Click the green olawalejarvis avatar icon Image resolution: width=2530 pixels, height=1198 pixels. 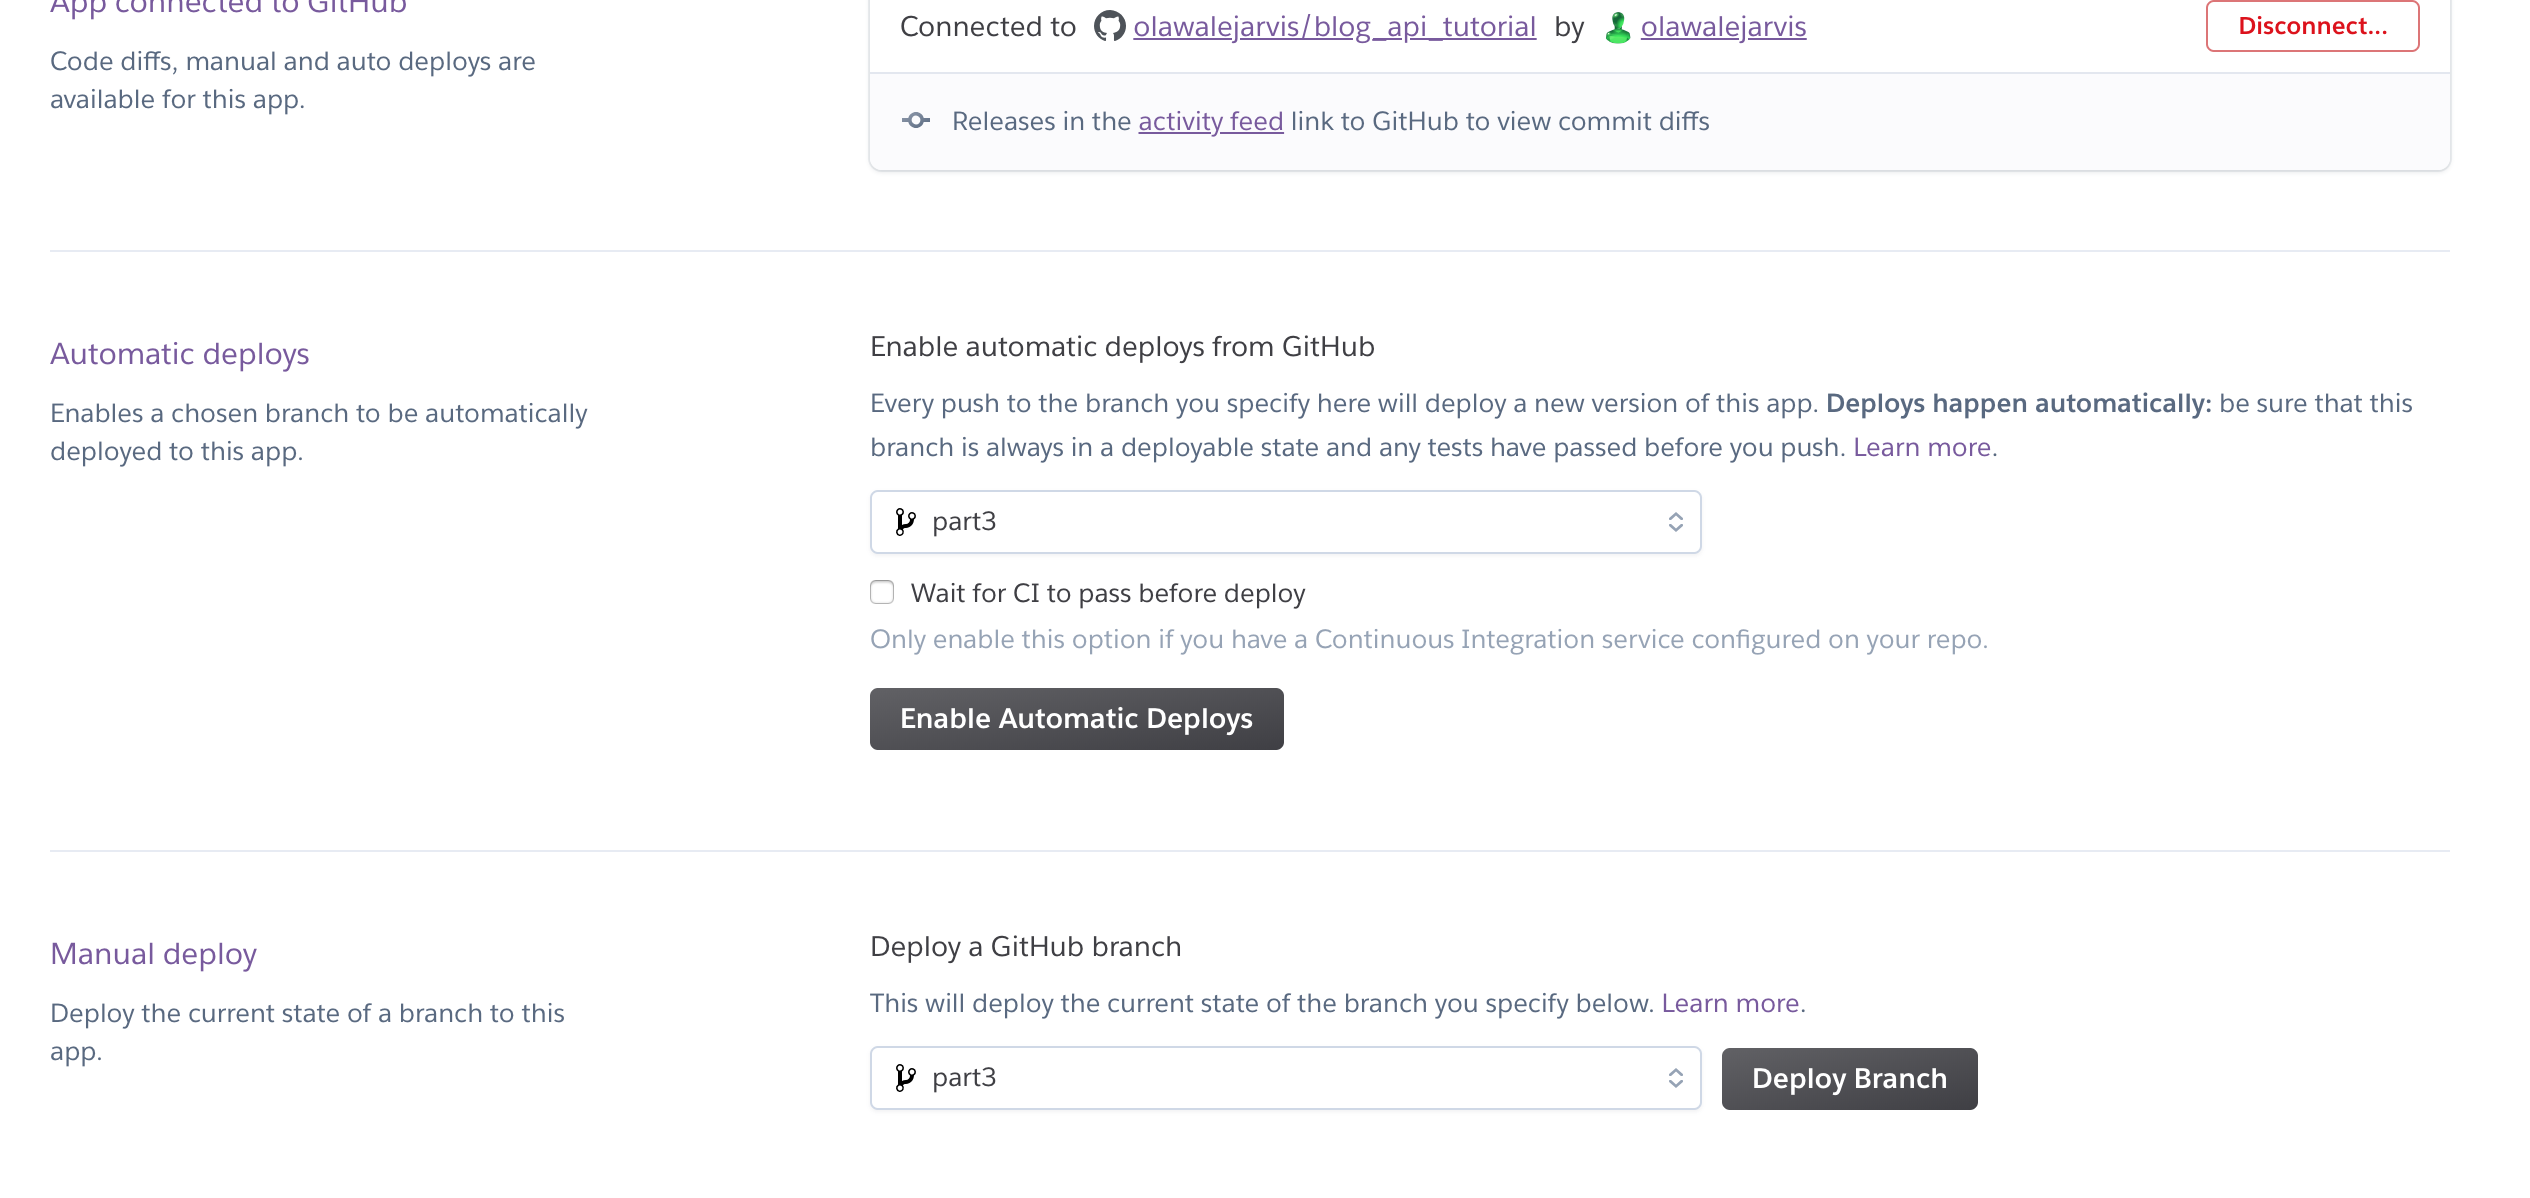pos(1617,27)
